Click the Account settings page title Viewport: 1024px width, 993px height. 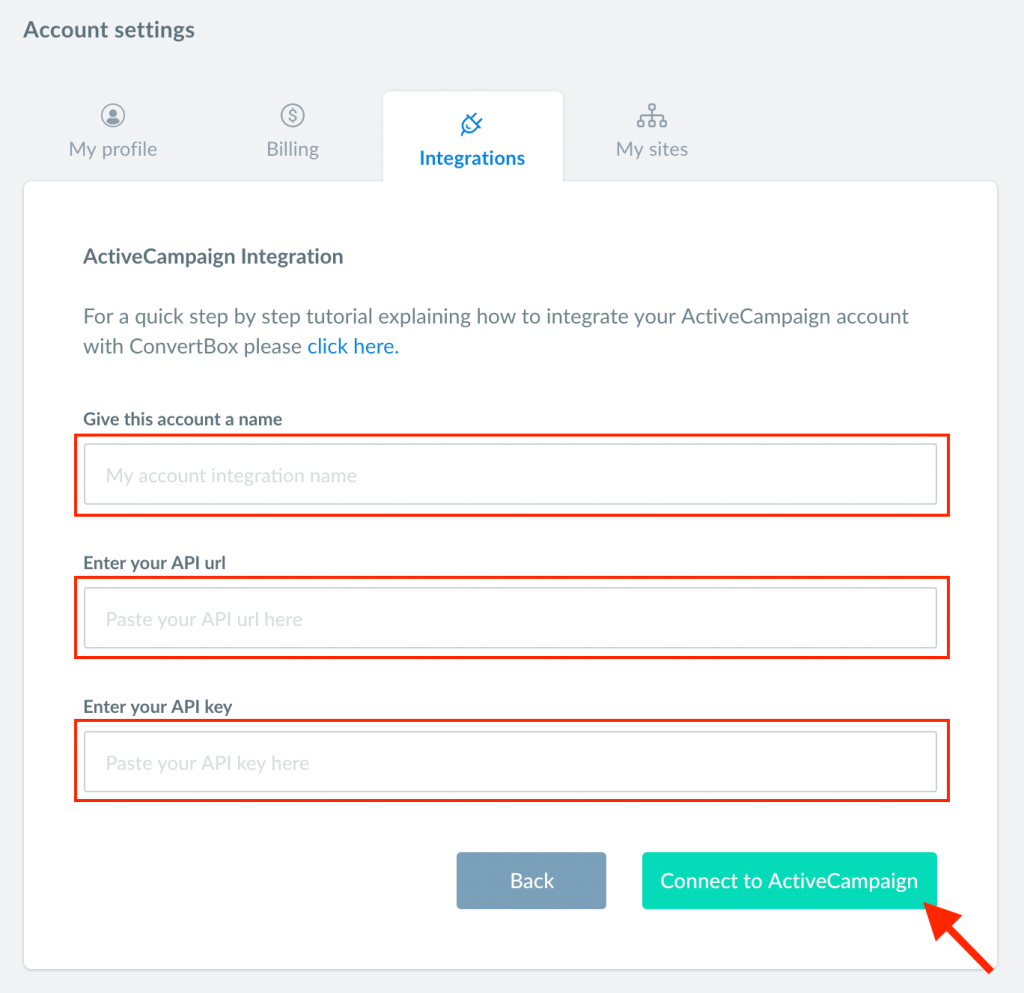[109, 30]
